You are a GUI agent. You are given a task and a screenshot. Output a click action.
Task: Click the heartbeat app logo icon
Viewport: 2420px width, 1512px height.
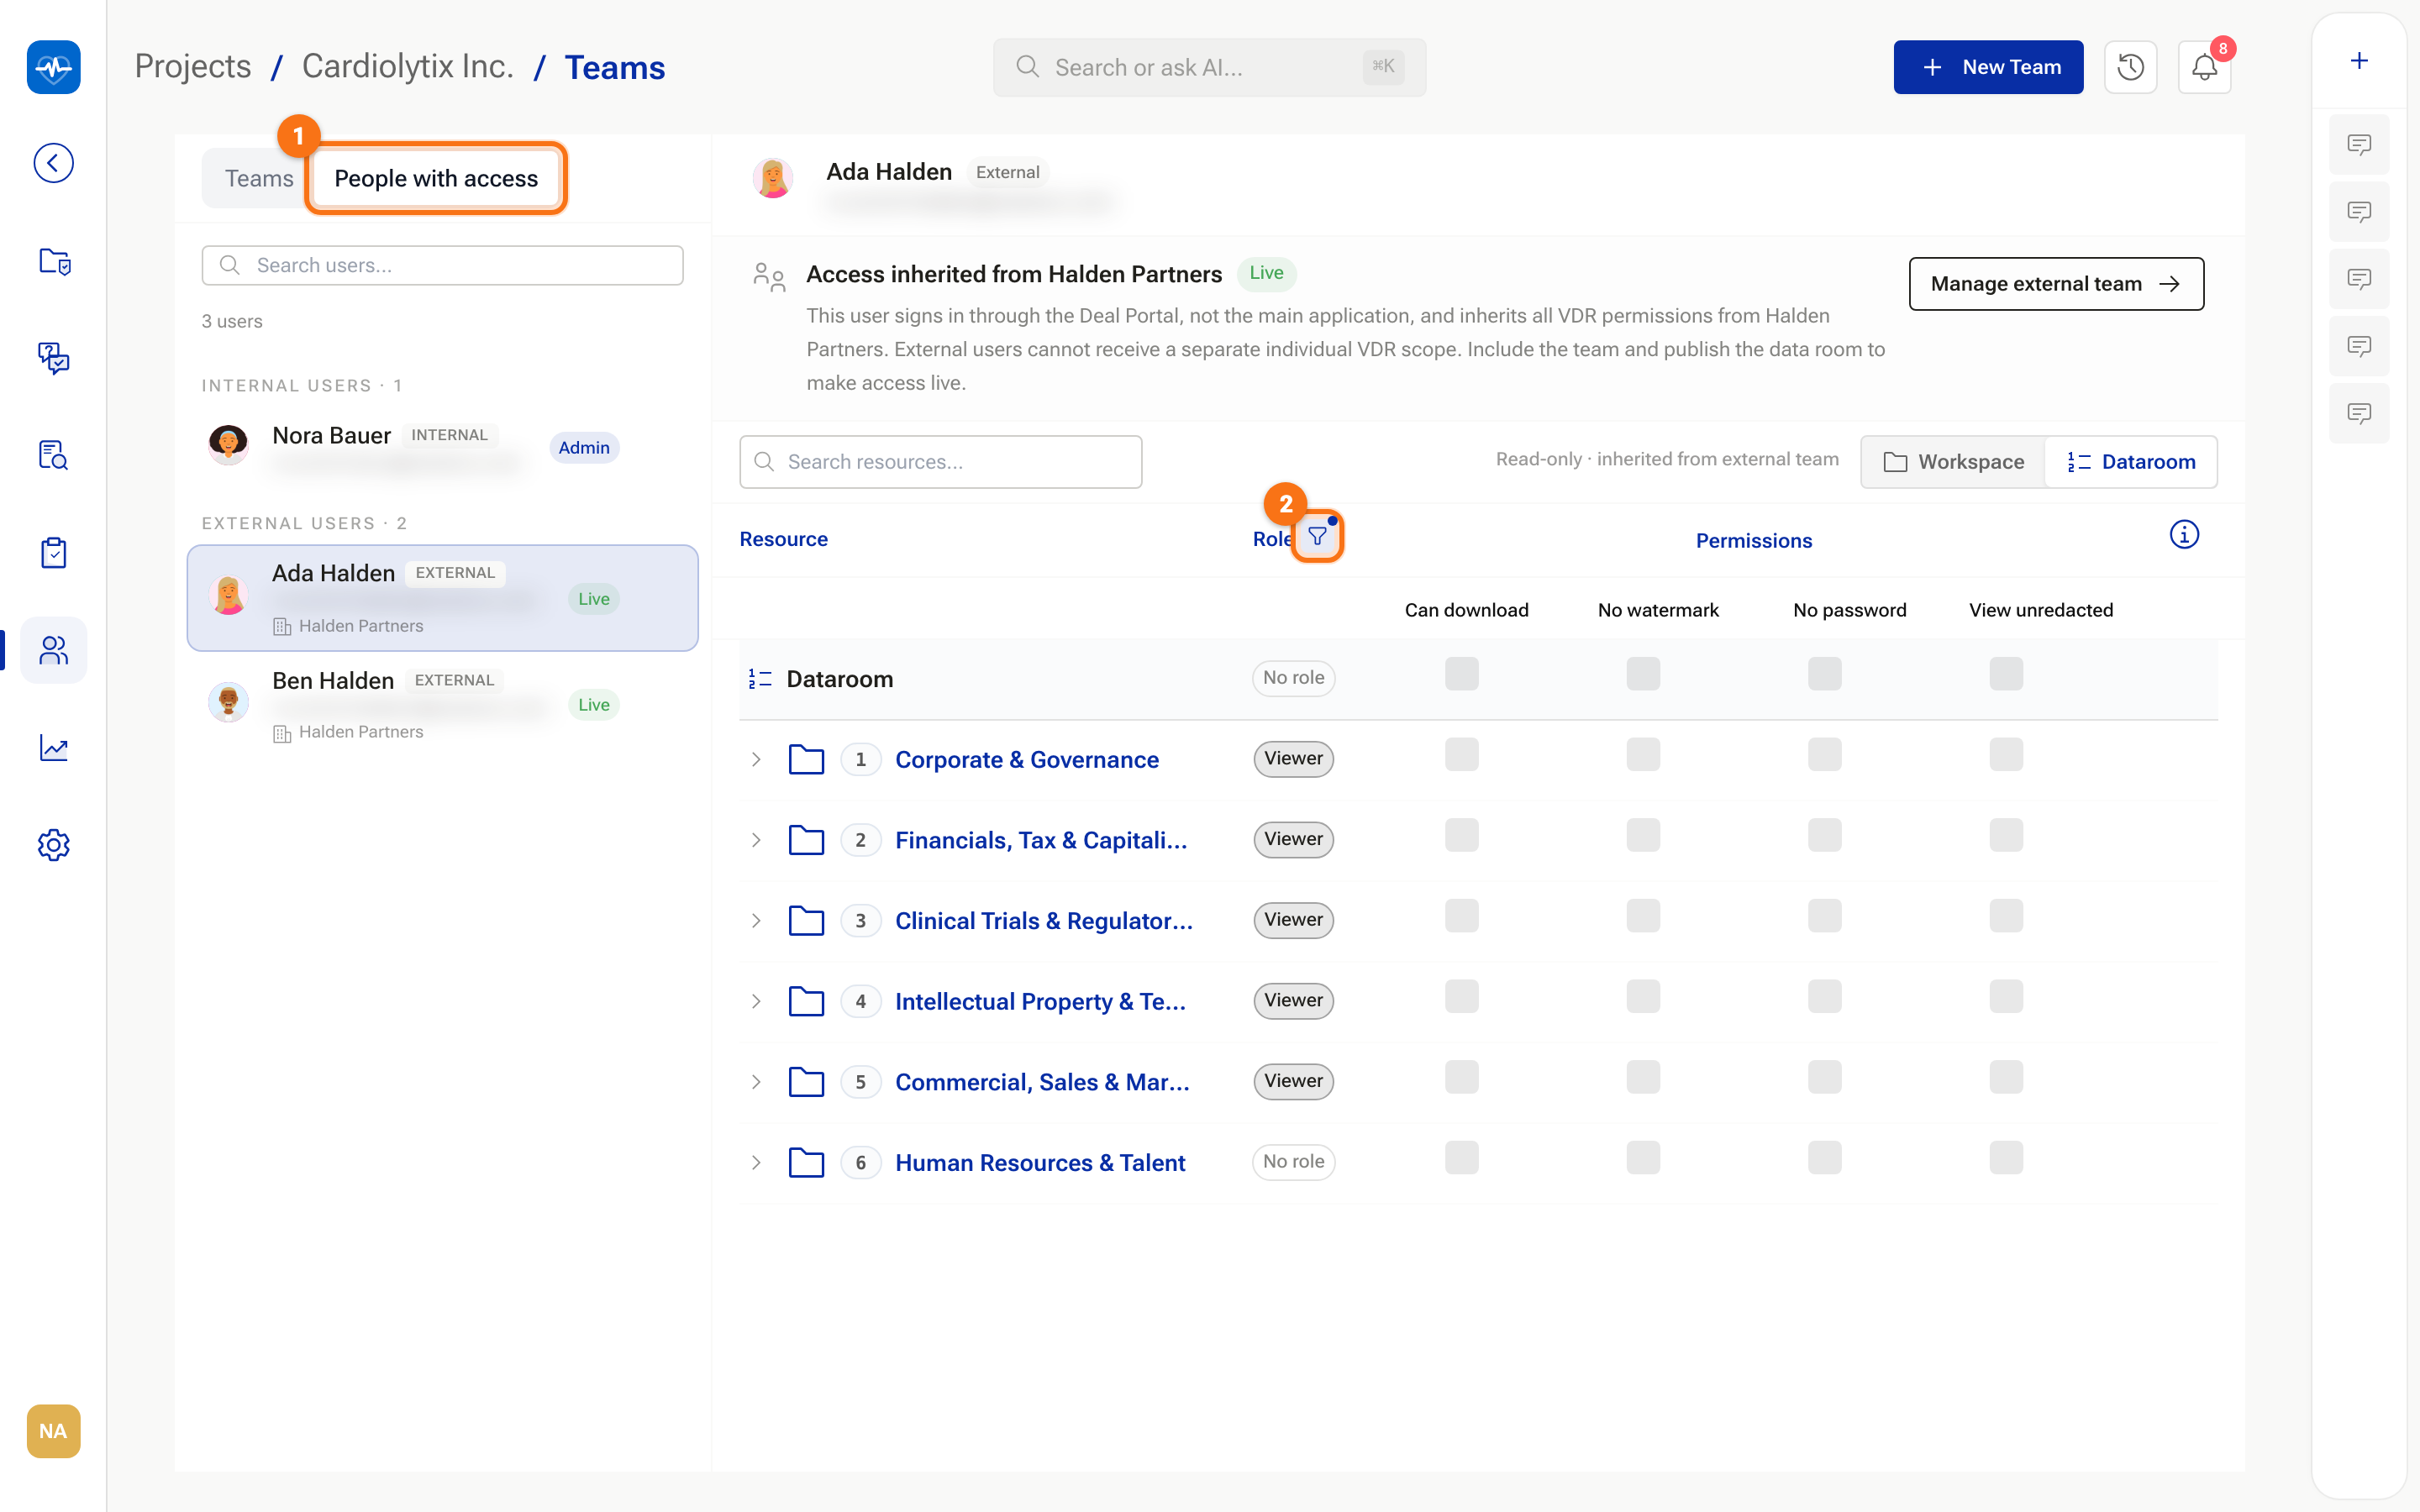pyautogui.click(x=53, y=67)
